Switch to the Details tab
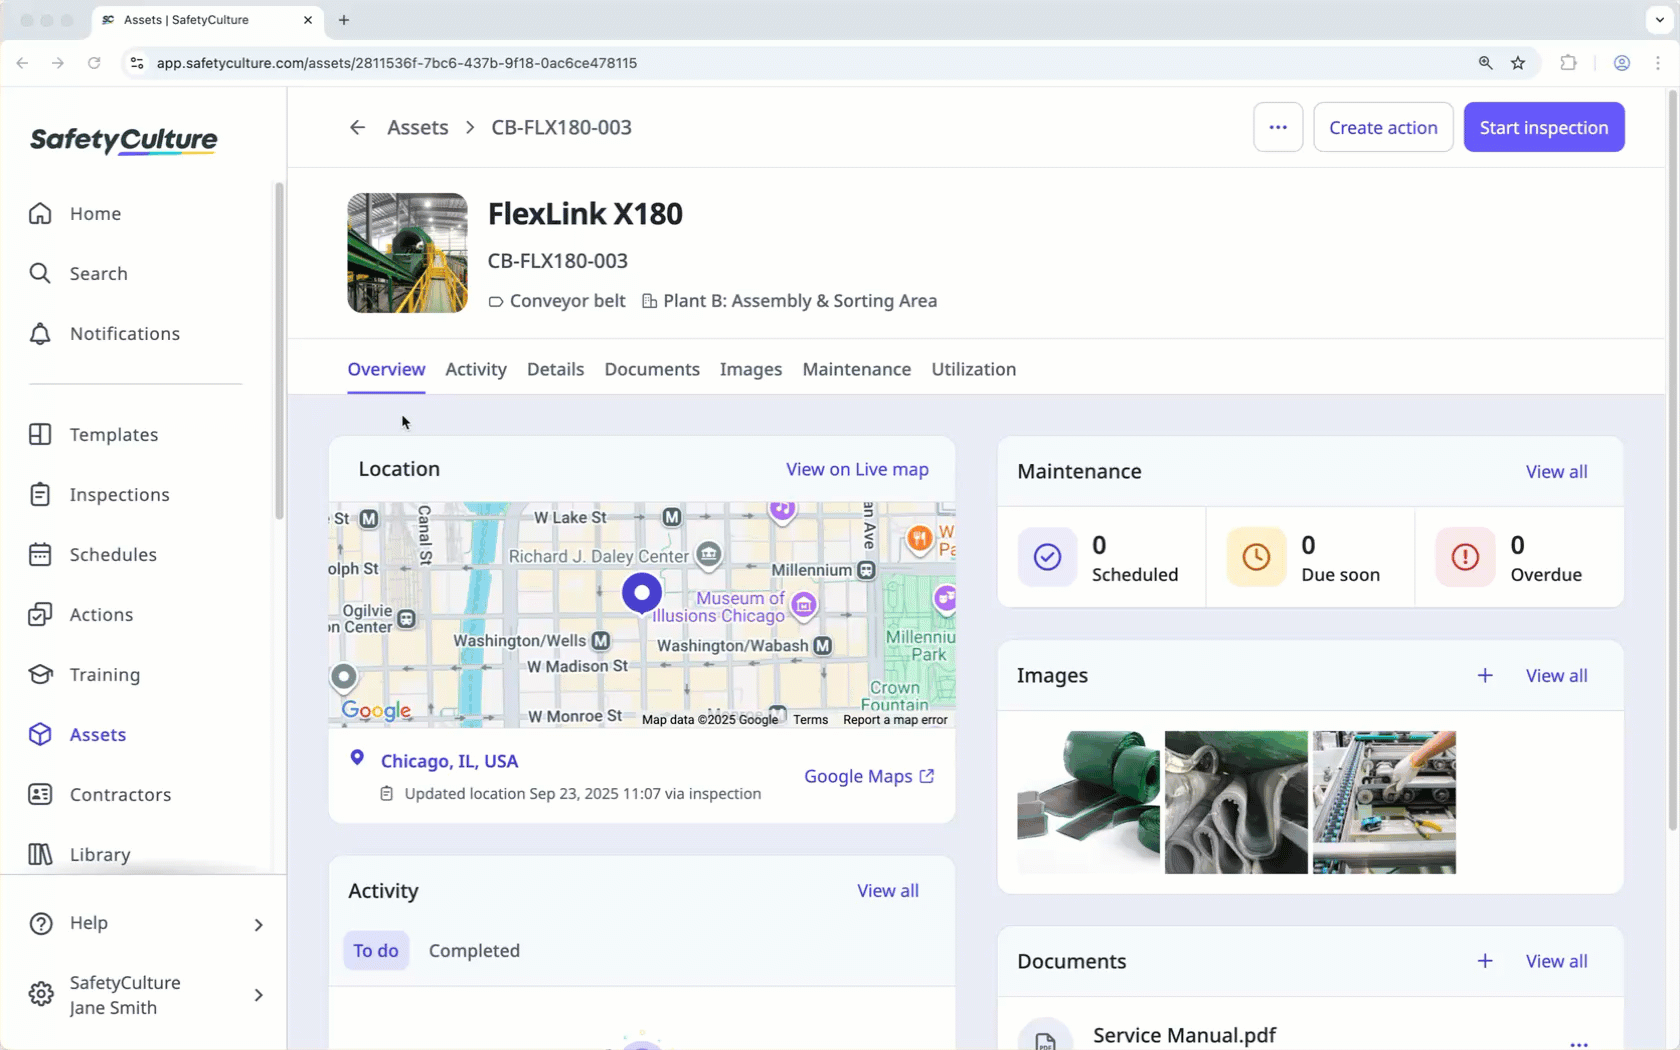 [555, 369]
